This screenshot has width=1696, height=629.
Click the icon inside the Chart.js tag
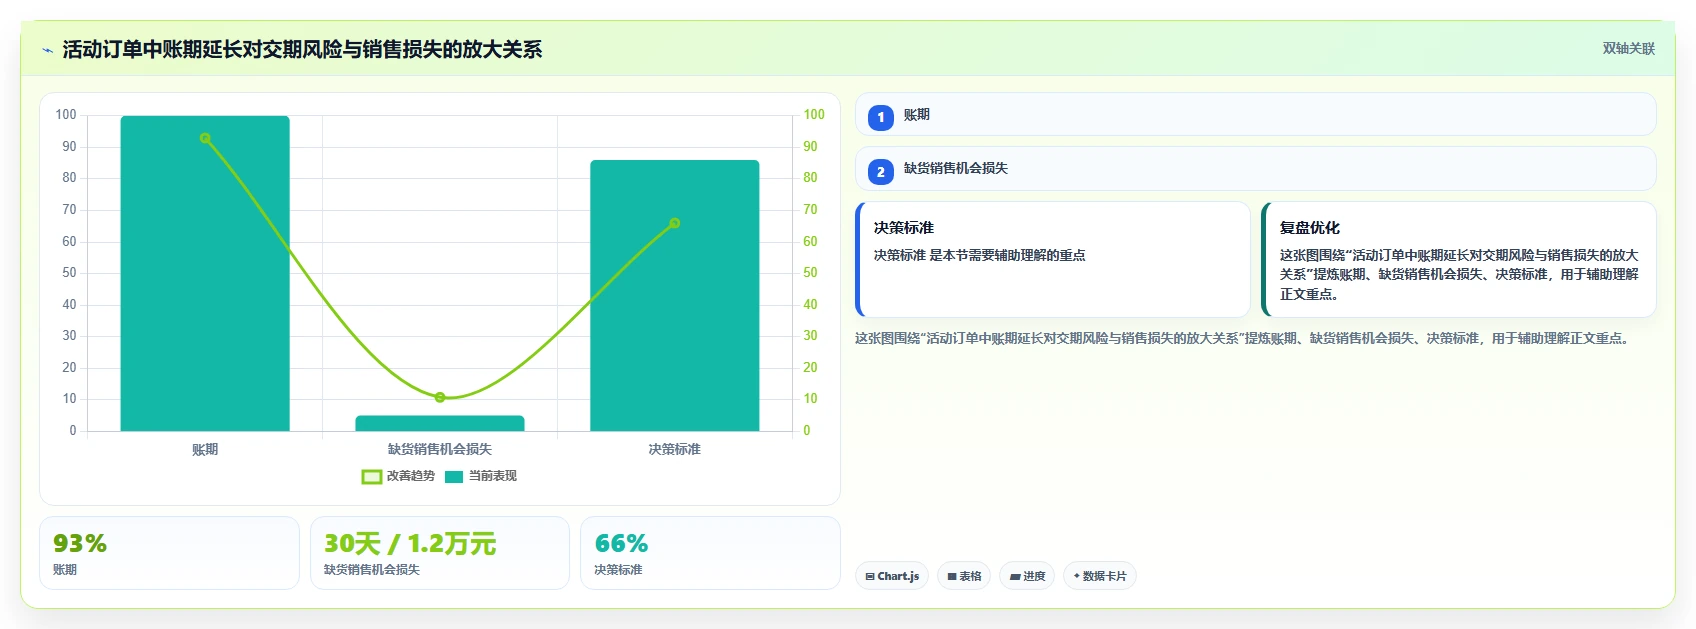click(870, 577)
